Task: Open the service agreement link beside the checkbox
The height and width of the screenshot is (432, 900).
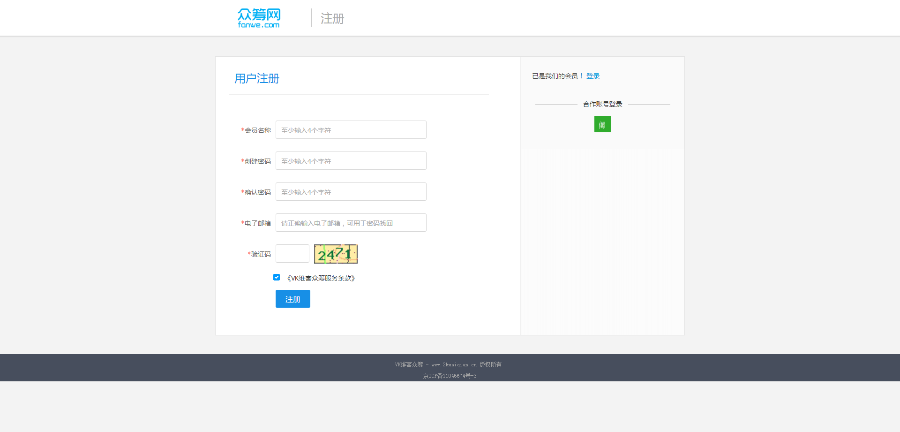Action: (321, 278)
